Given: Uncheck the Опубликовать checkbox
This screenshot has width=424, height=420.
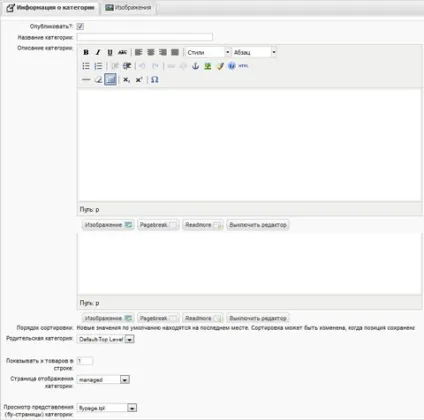Looking at the screenshot, I should pos(80,26).
